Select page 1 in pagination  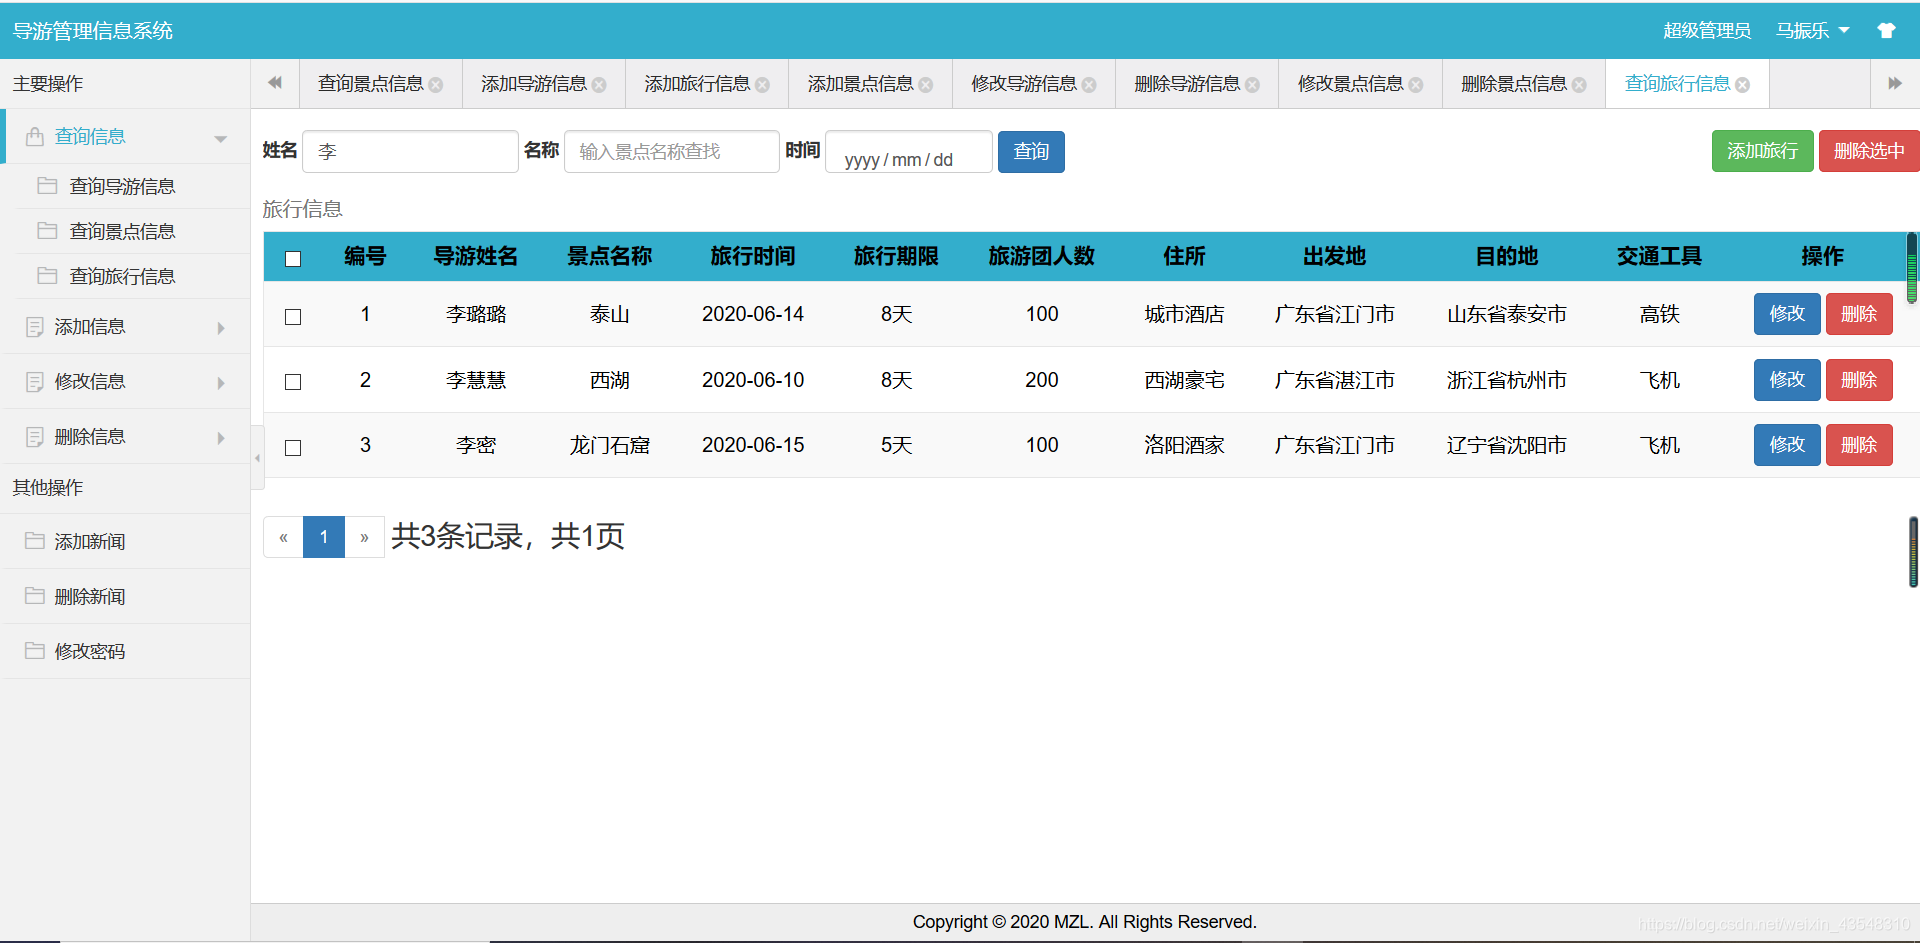324,537
